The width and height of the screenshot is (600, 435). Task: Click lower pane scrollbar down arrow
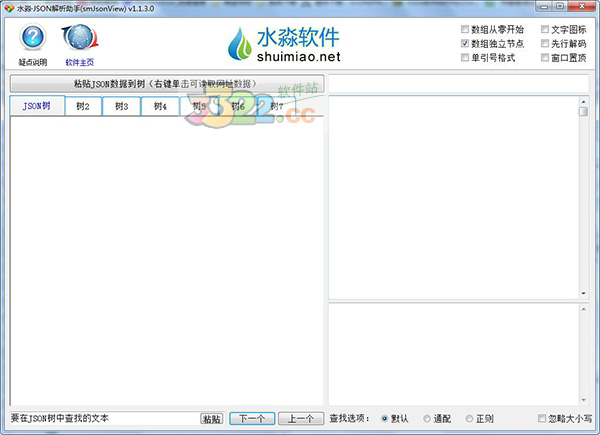(583, 400)
